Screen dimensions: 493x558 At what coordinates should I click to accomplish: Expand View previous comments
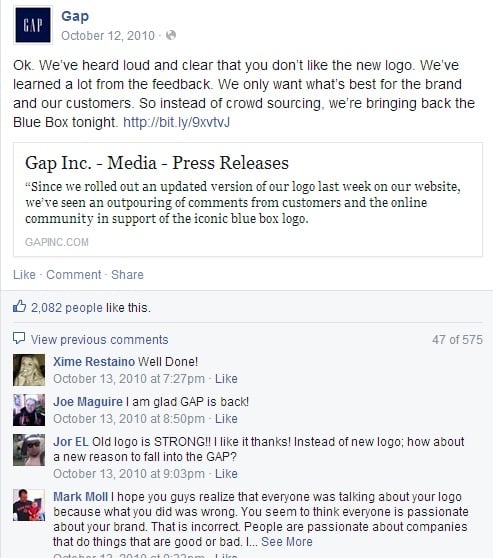tap(99, 339)
